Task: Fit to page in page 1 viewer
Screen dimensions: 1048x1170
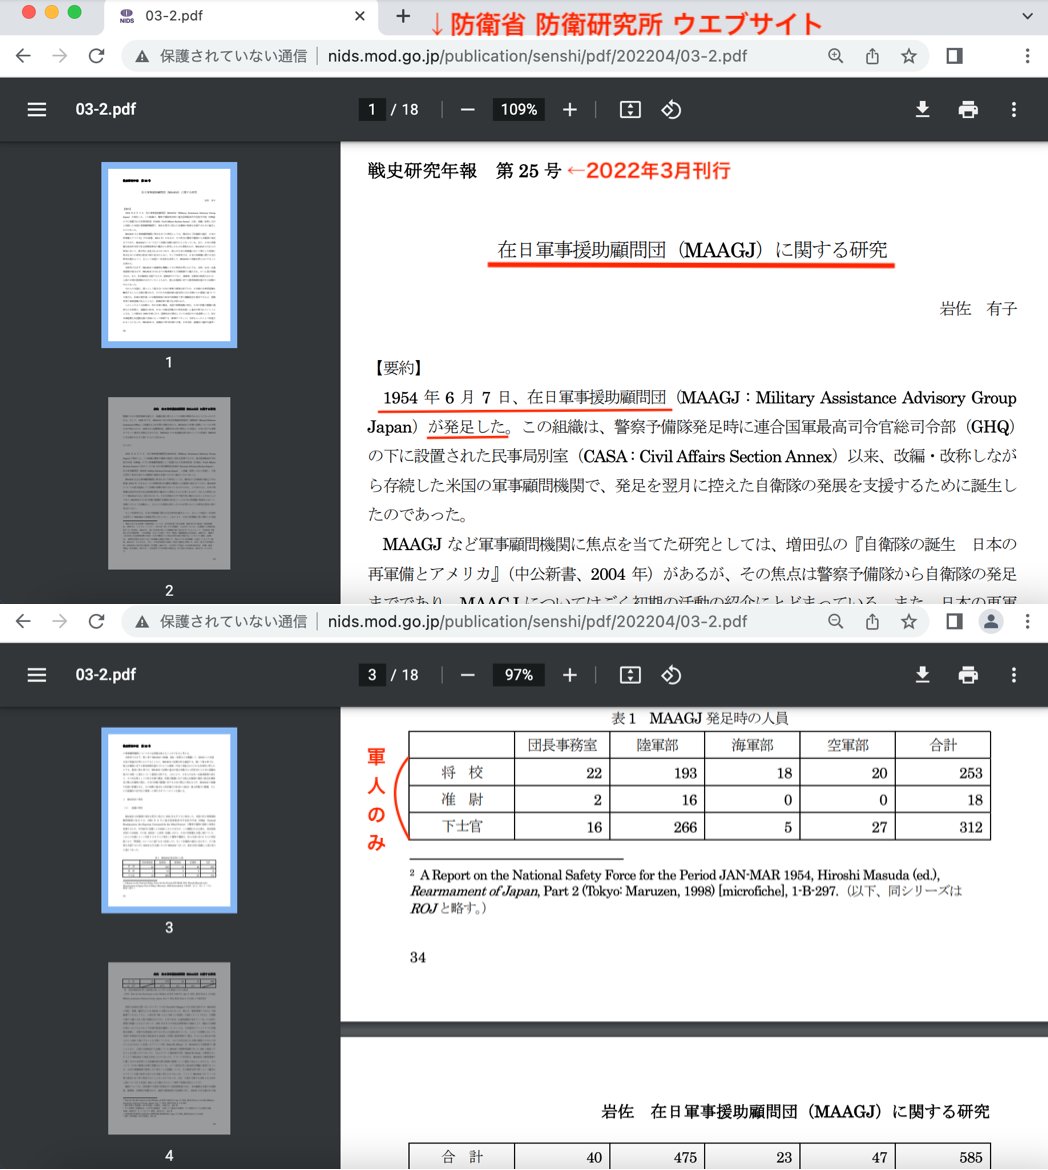Action: [630, 110]
